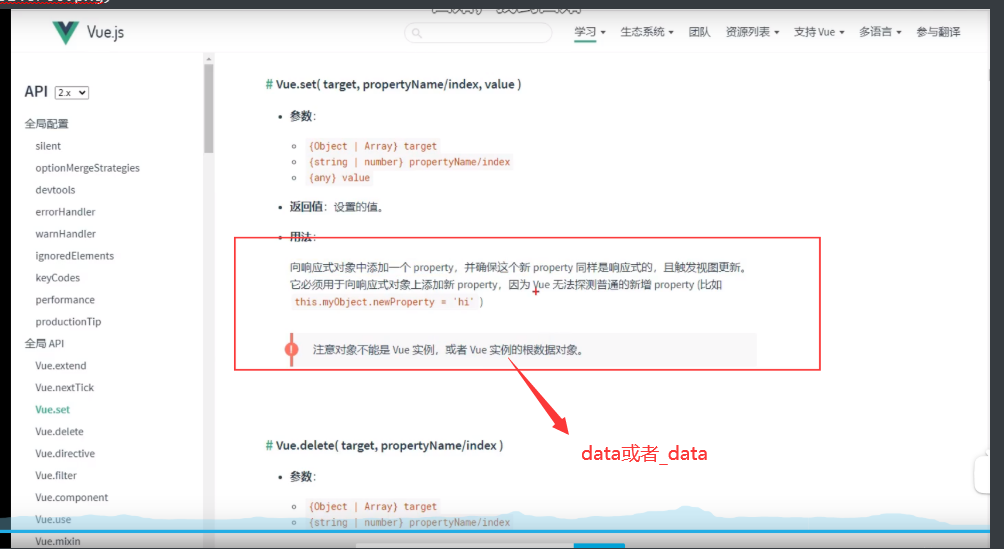Open the API version 2.x selector
The image size is (1004, 549).
click(72, 93)
